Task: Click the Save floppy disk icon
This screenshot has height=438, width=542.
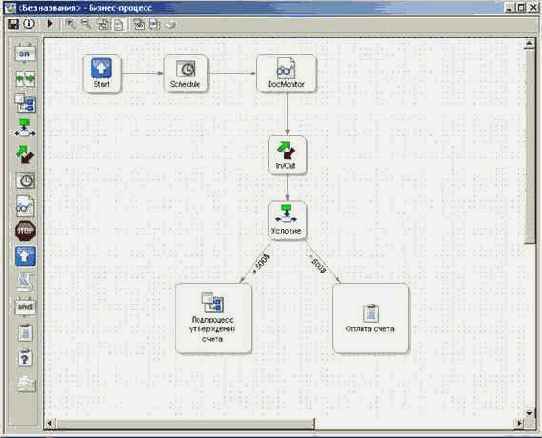Action: (13, 24)
